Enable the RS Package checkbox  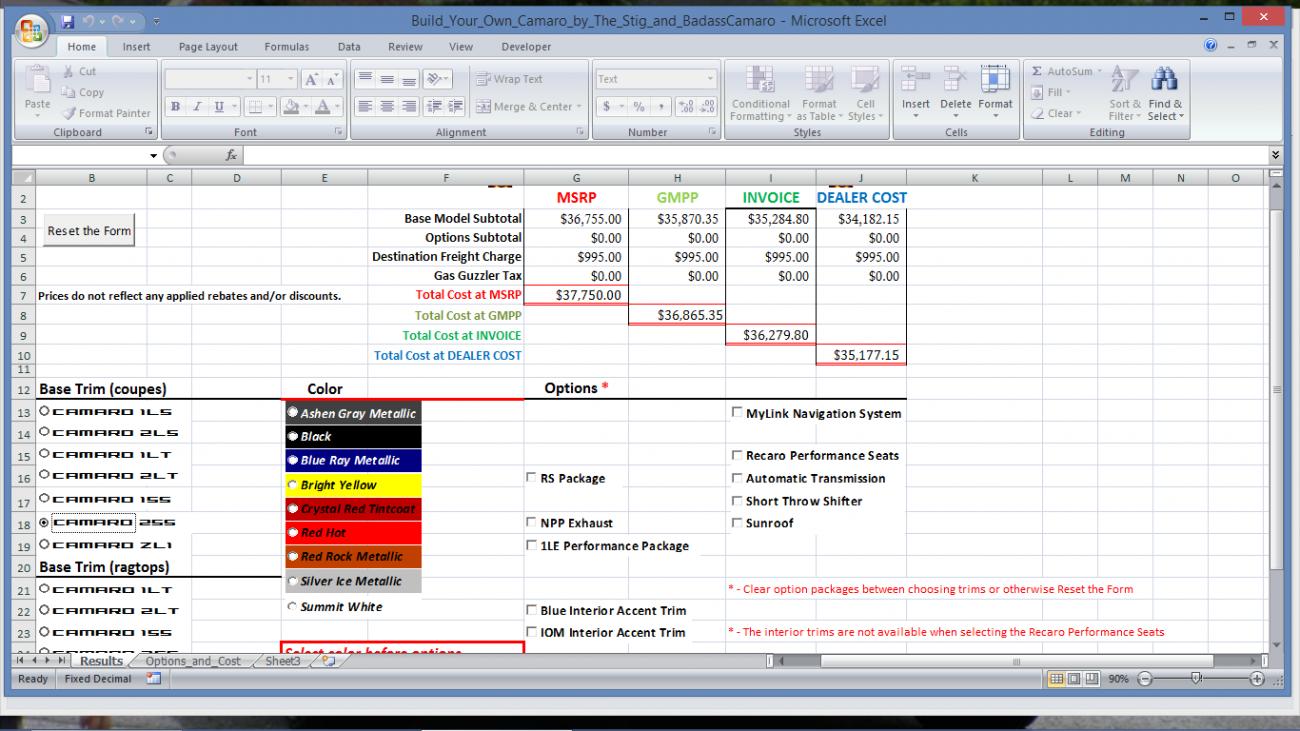pos(532,478)
